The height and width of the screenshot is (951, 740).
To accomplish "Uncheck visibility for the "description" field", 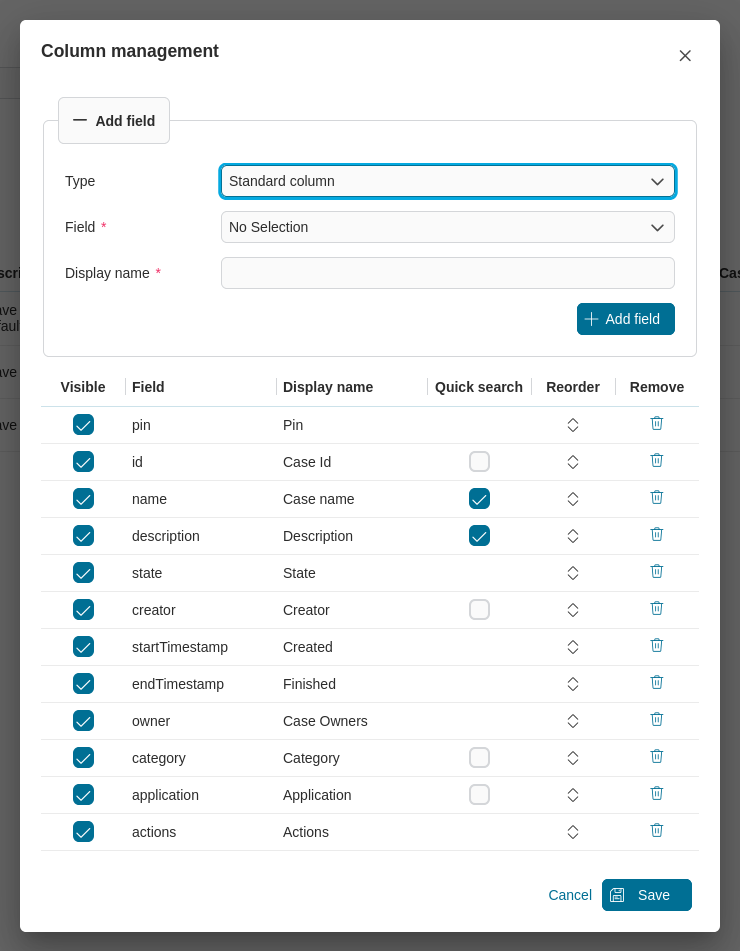I will (83, 535).
